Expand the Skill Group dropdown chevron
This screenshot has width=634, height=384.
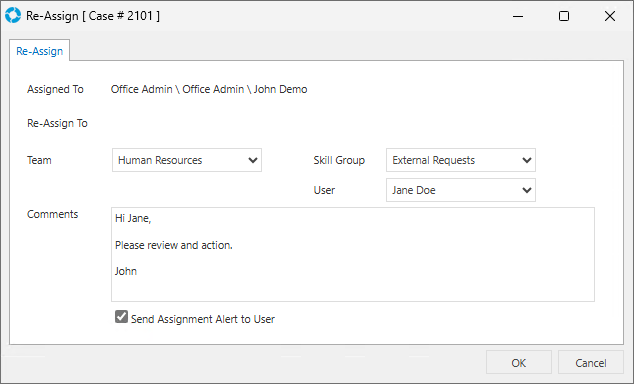click(526, 160)
